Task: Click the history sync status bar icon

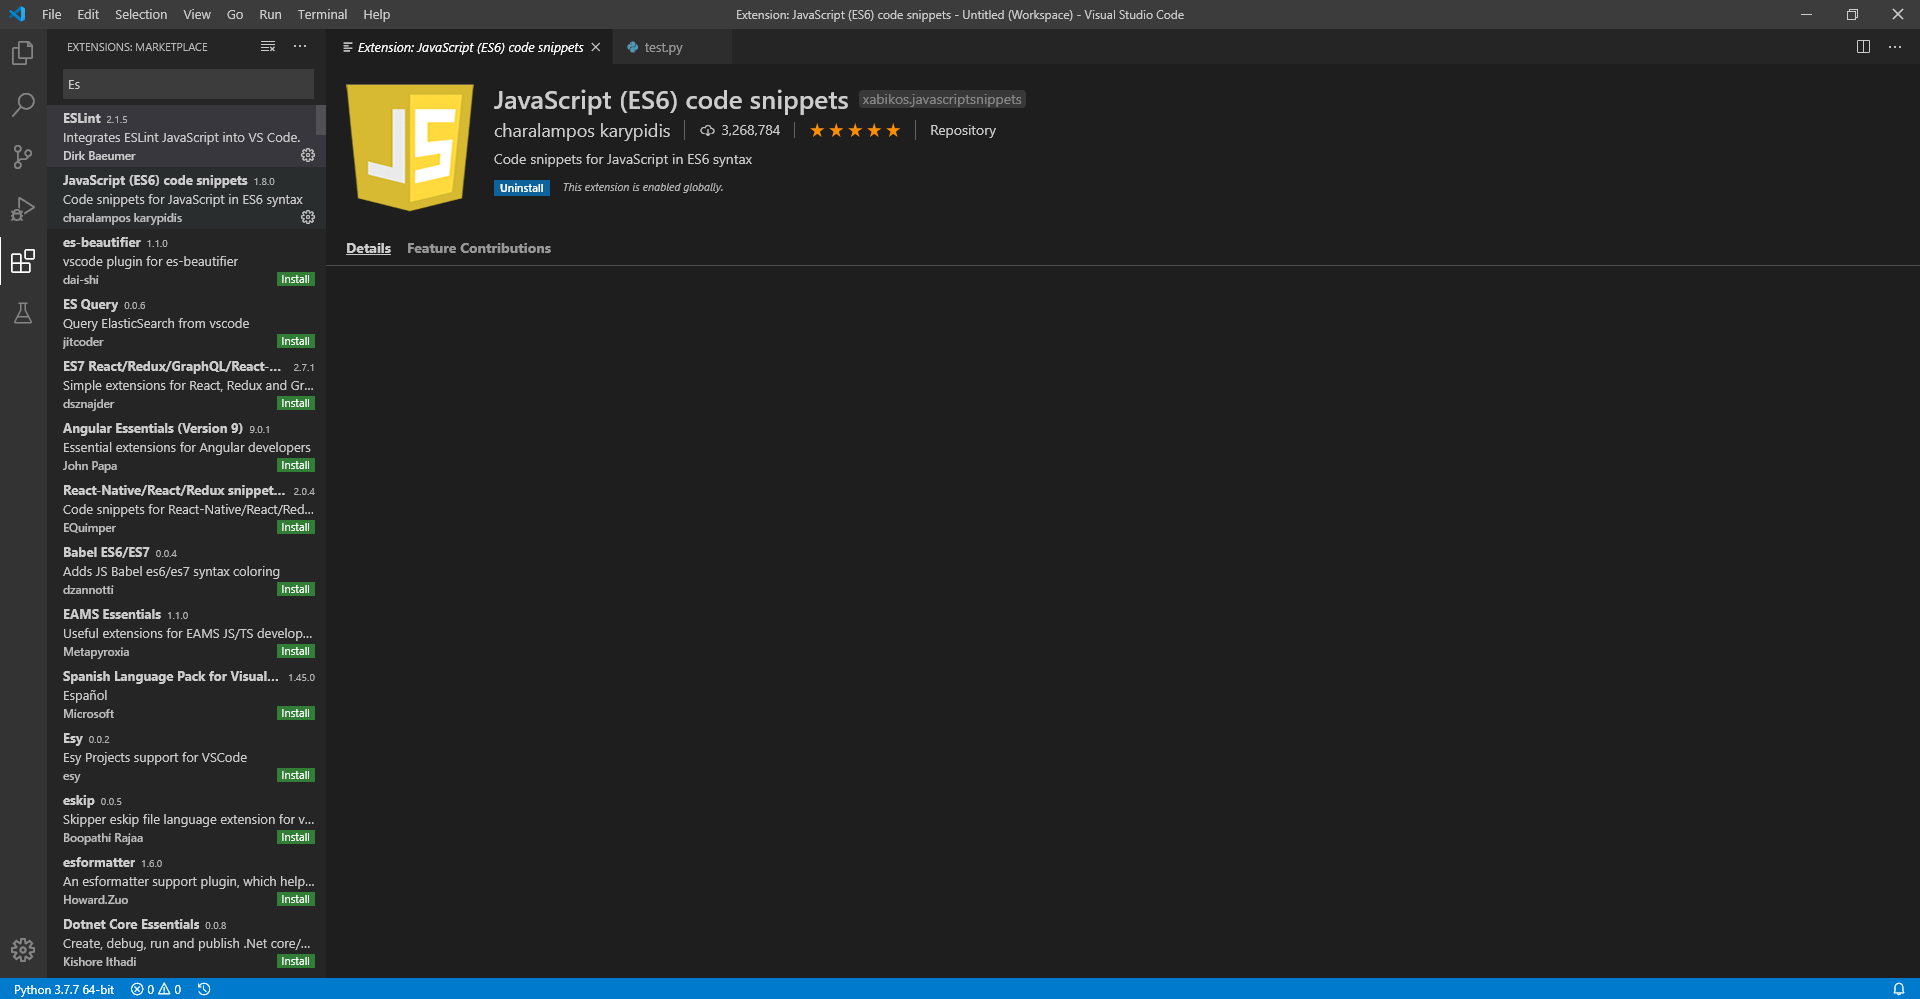Action: [x=204, y=989]
